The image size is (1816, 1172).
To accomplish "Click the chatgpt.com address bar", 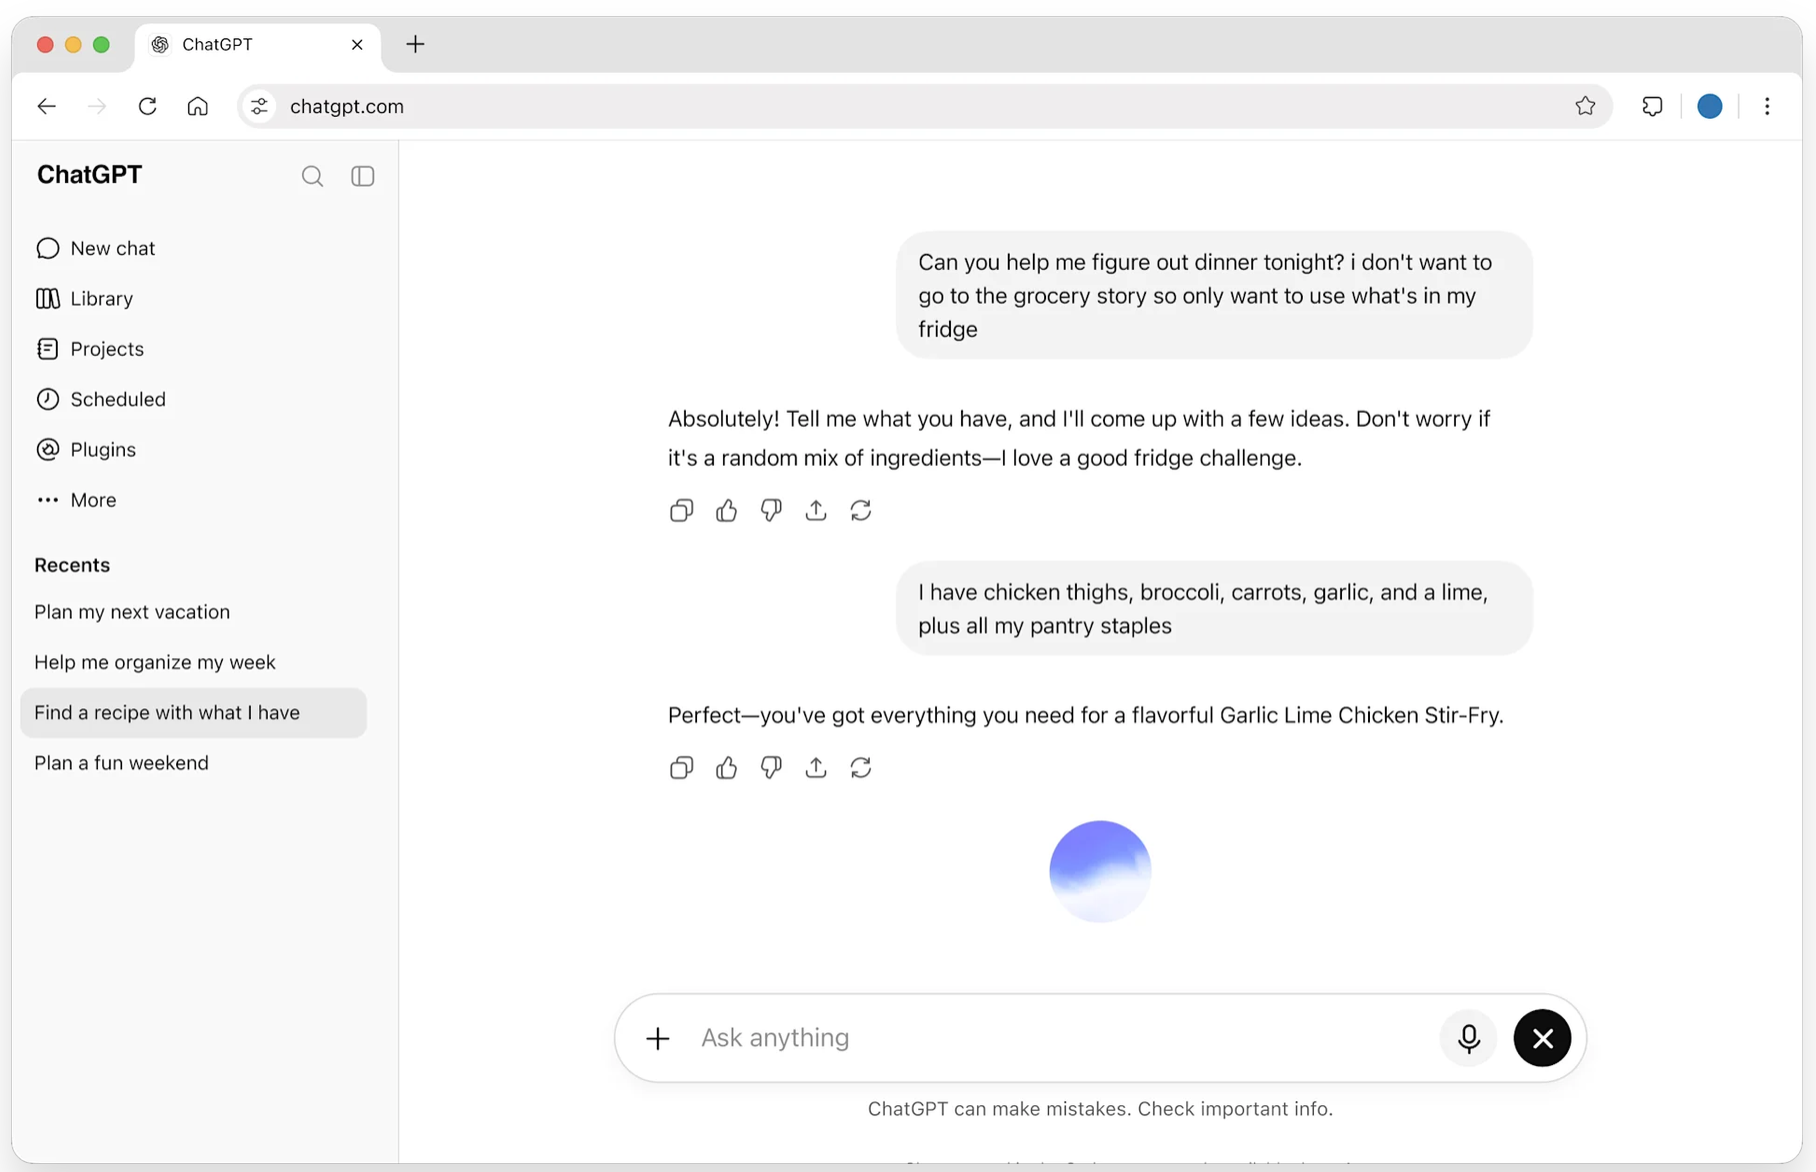I will pos(925,106).
